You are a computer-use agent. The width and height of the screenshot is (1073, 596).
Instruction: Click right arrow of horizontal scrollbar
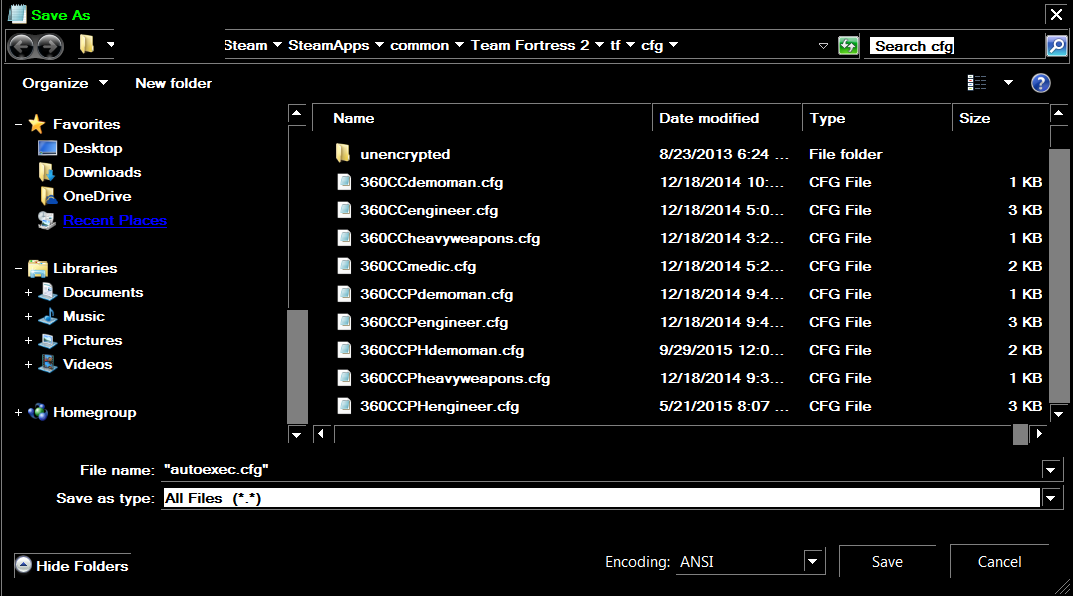coord(1039,433)
